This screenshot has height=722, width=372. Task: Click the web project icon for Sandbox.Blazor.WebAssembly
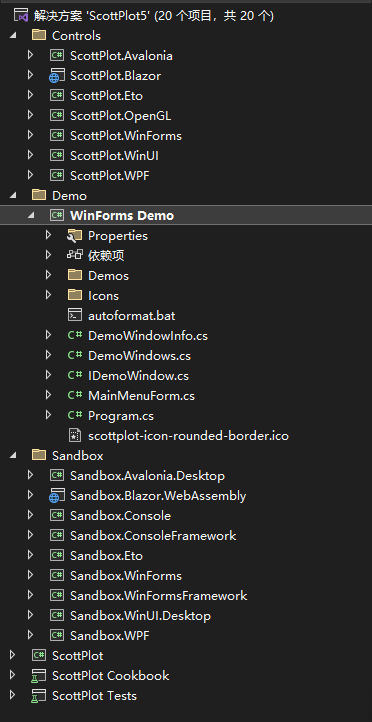[x=57, y=496]
